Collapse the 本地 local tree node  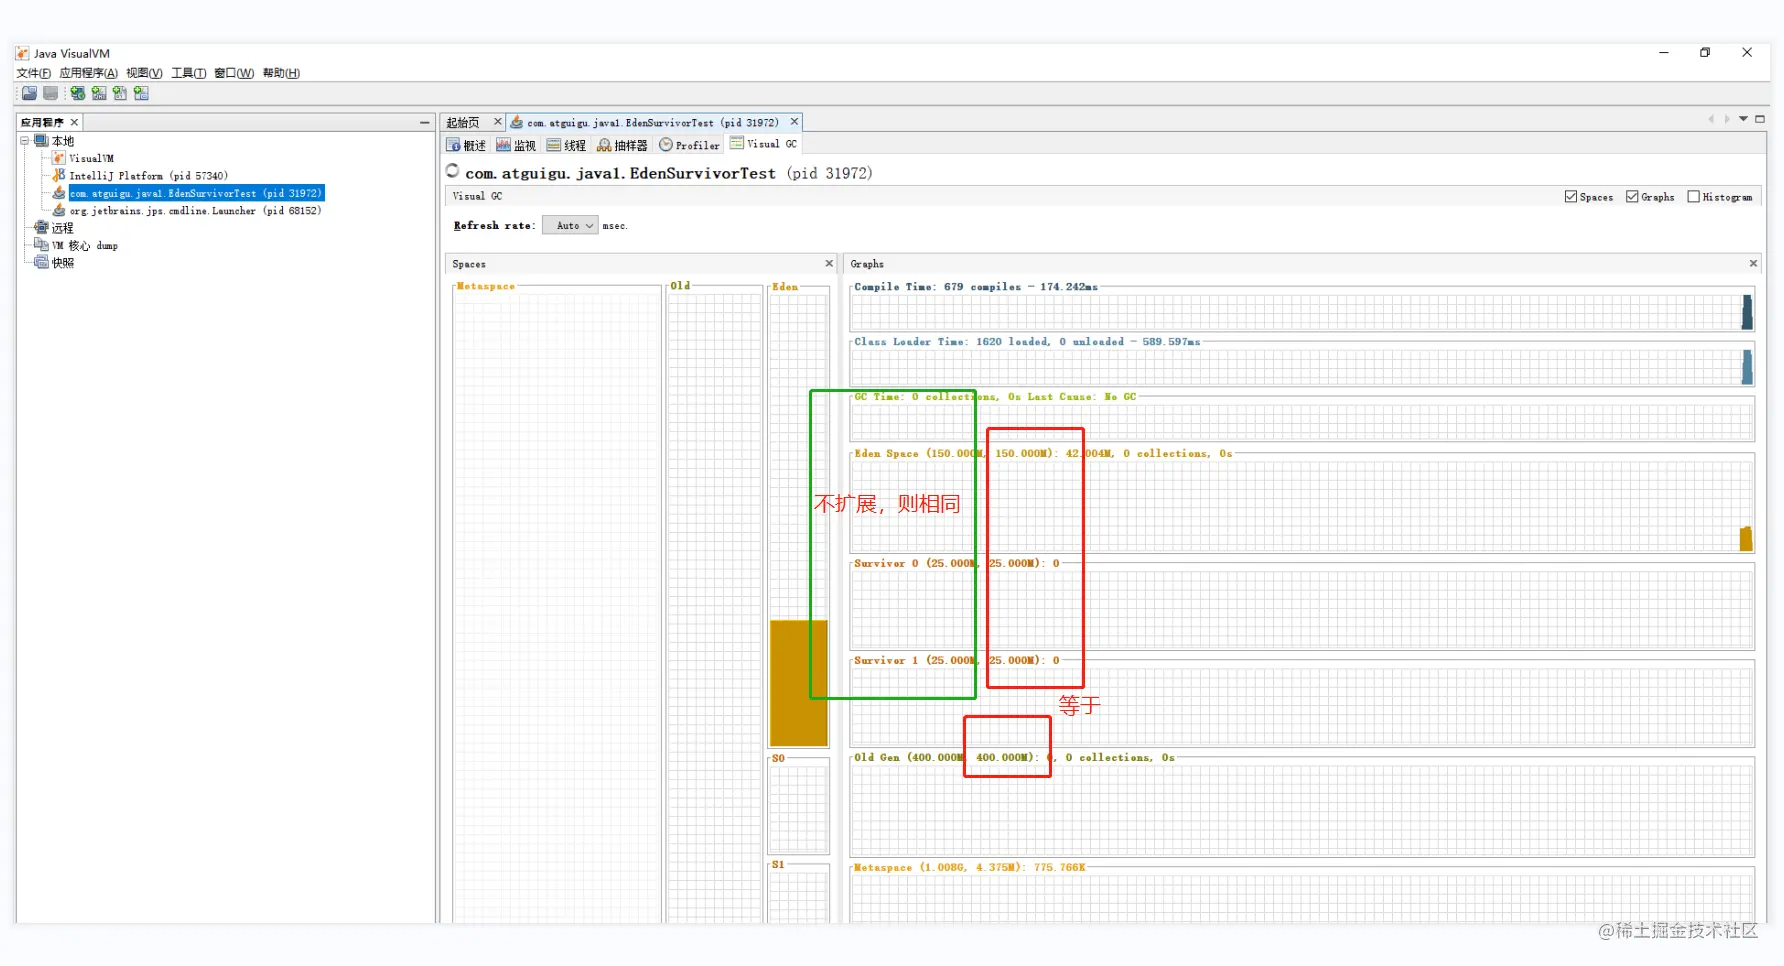point(25,141)
